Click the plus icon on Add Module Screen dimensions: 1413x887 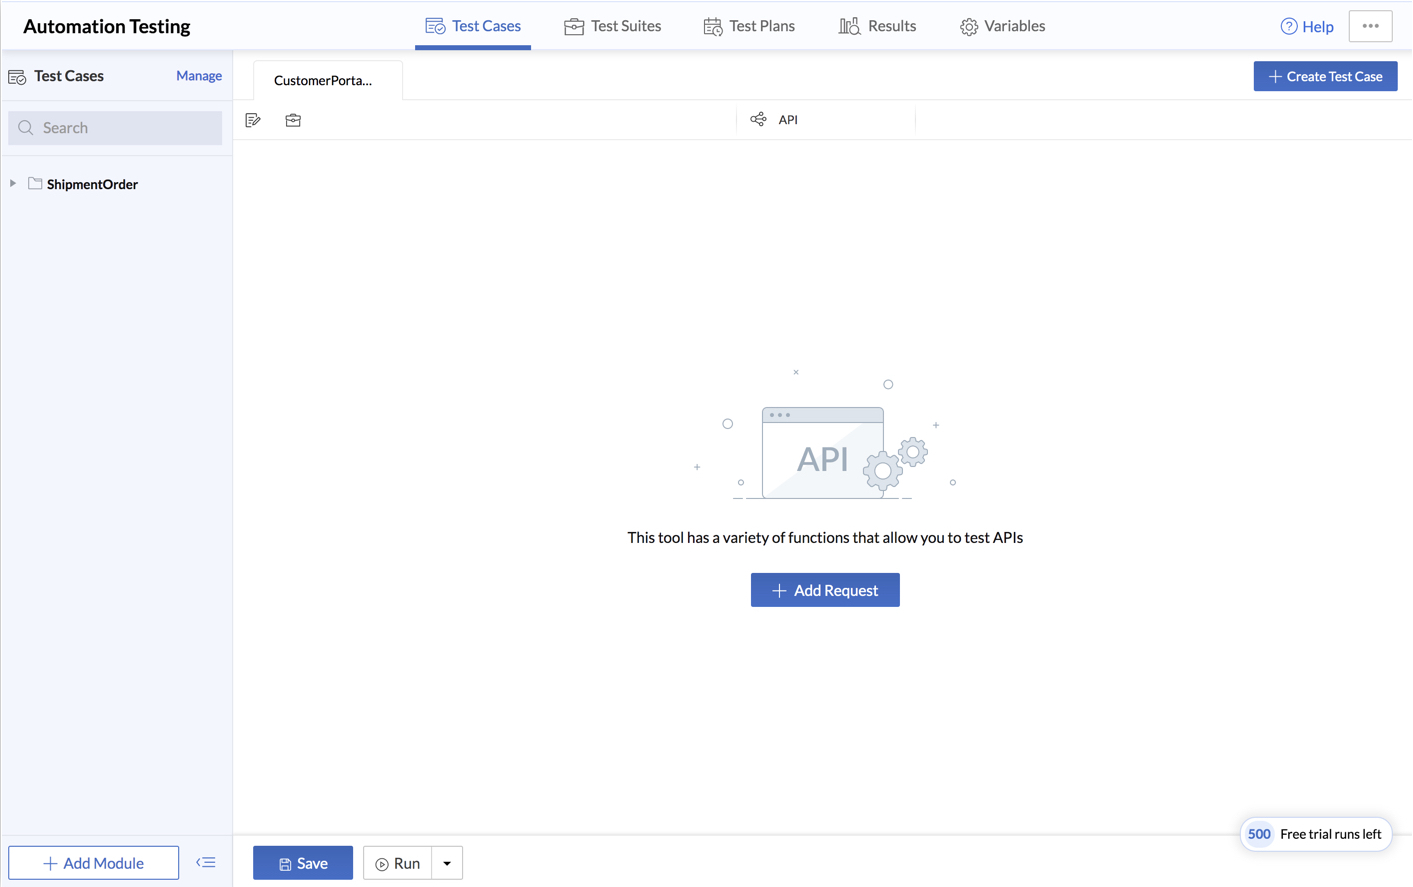click(50, 863)
